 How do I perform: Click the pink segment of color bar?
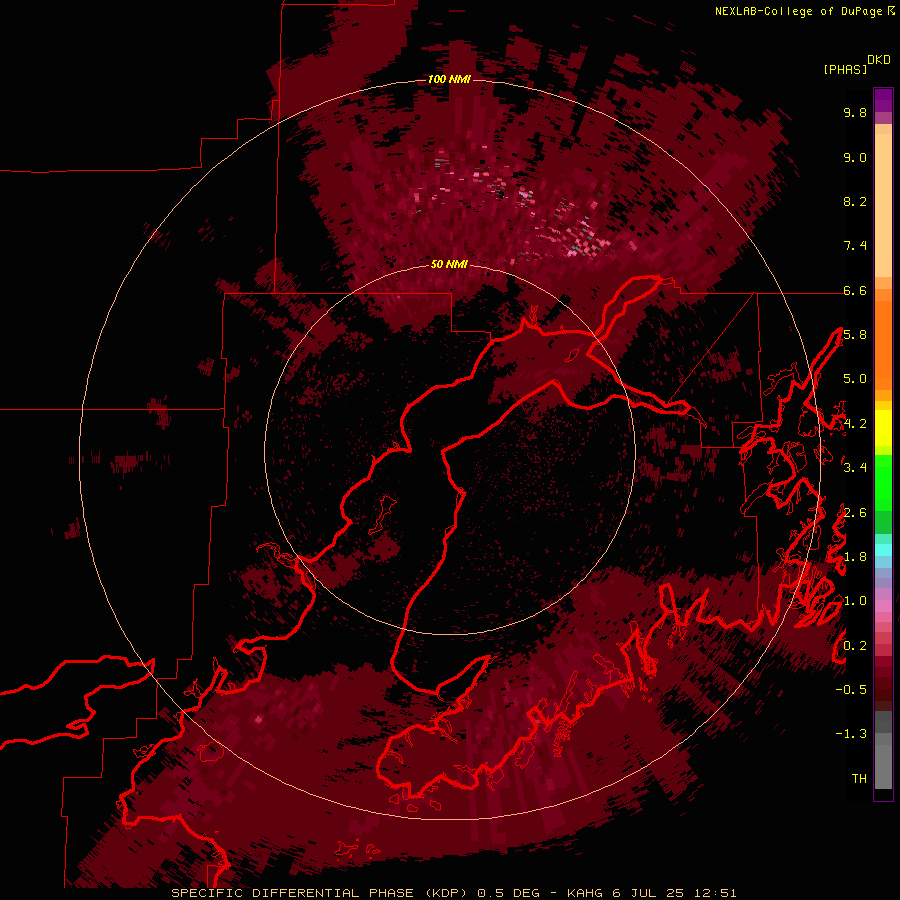point(883,606)
